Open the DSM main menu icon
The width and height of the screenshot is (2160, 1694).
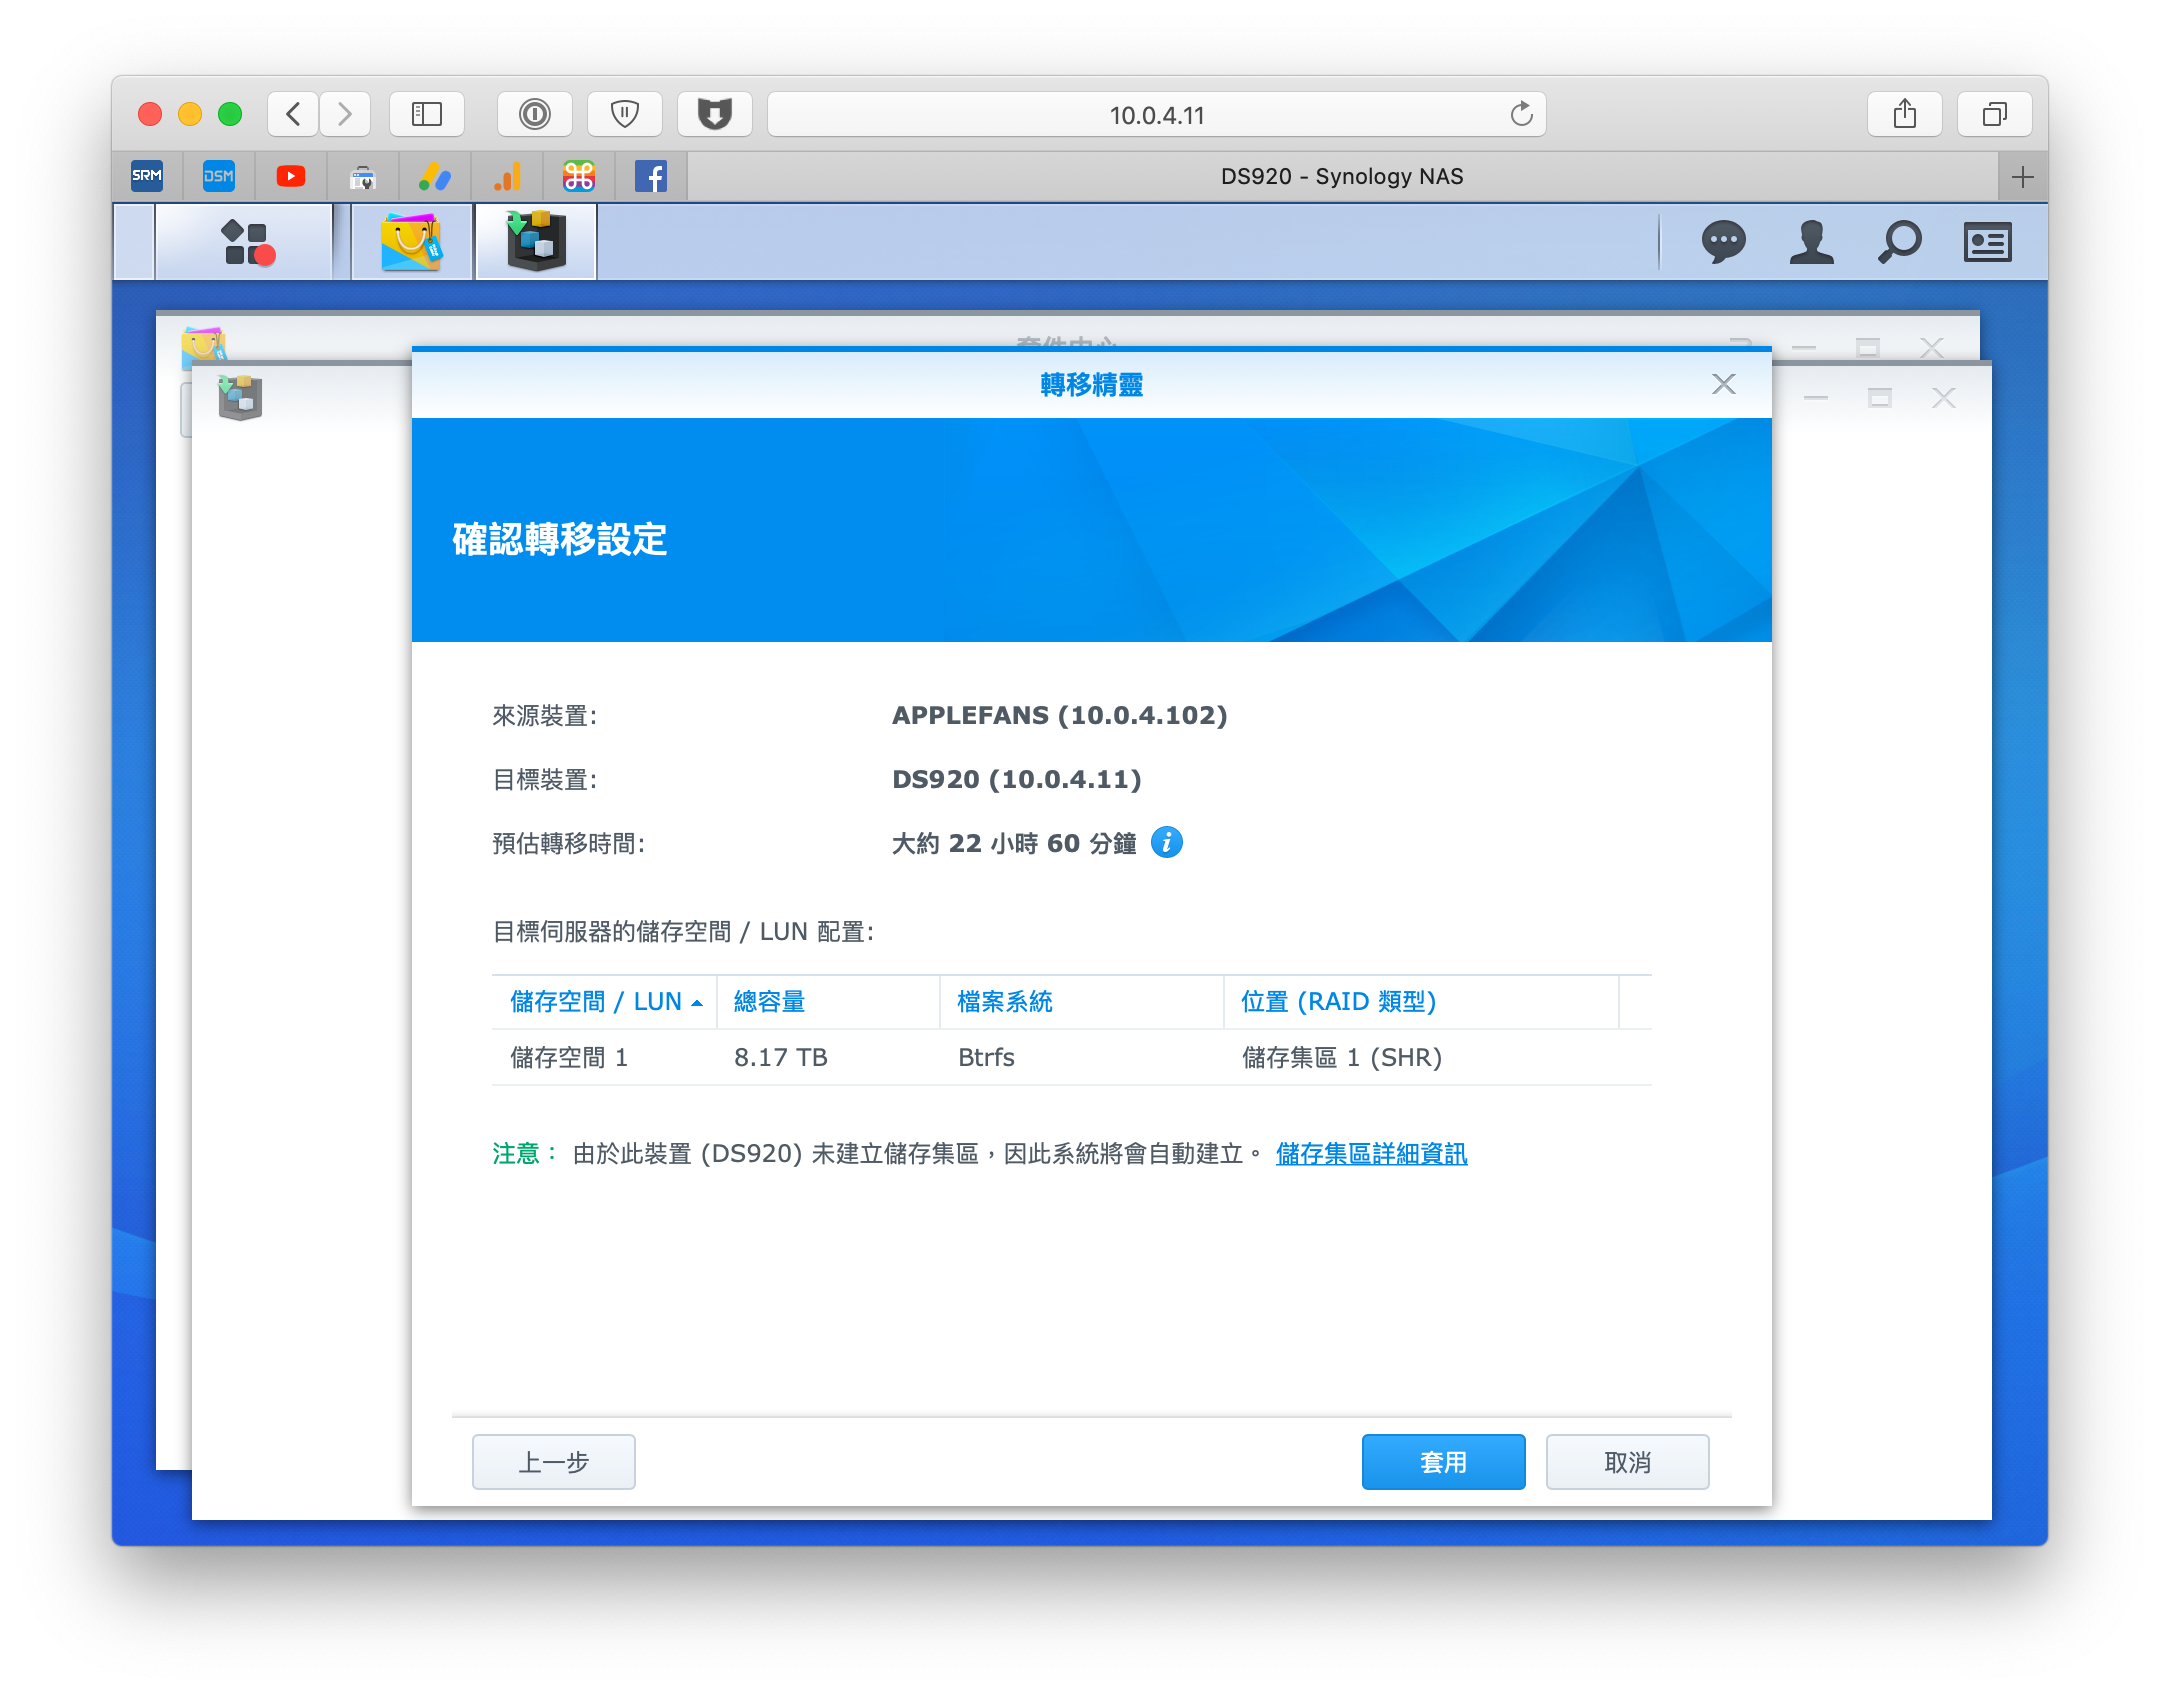pos(246,242)
